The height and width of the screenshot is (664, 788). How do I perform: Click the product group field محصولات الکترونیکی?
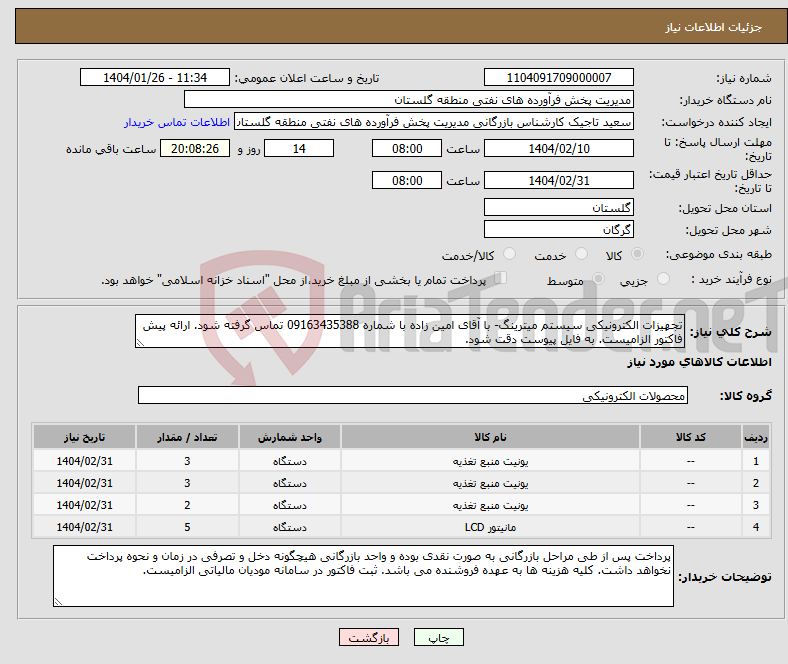[x=413, y=395]
